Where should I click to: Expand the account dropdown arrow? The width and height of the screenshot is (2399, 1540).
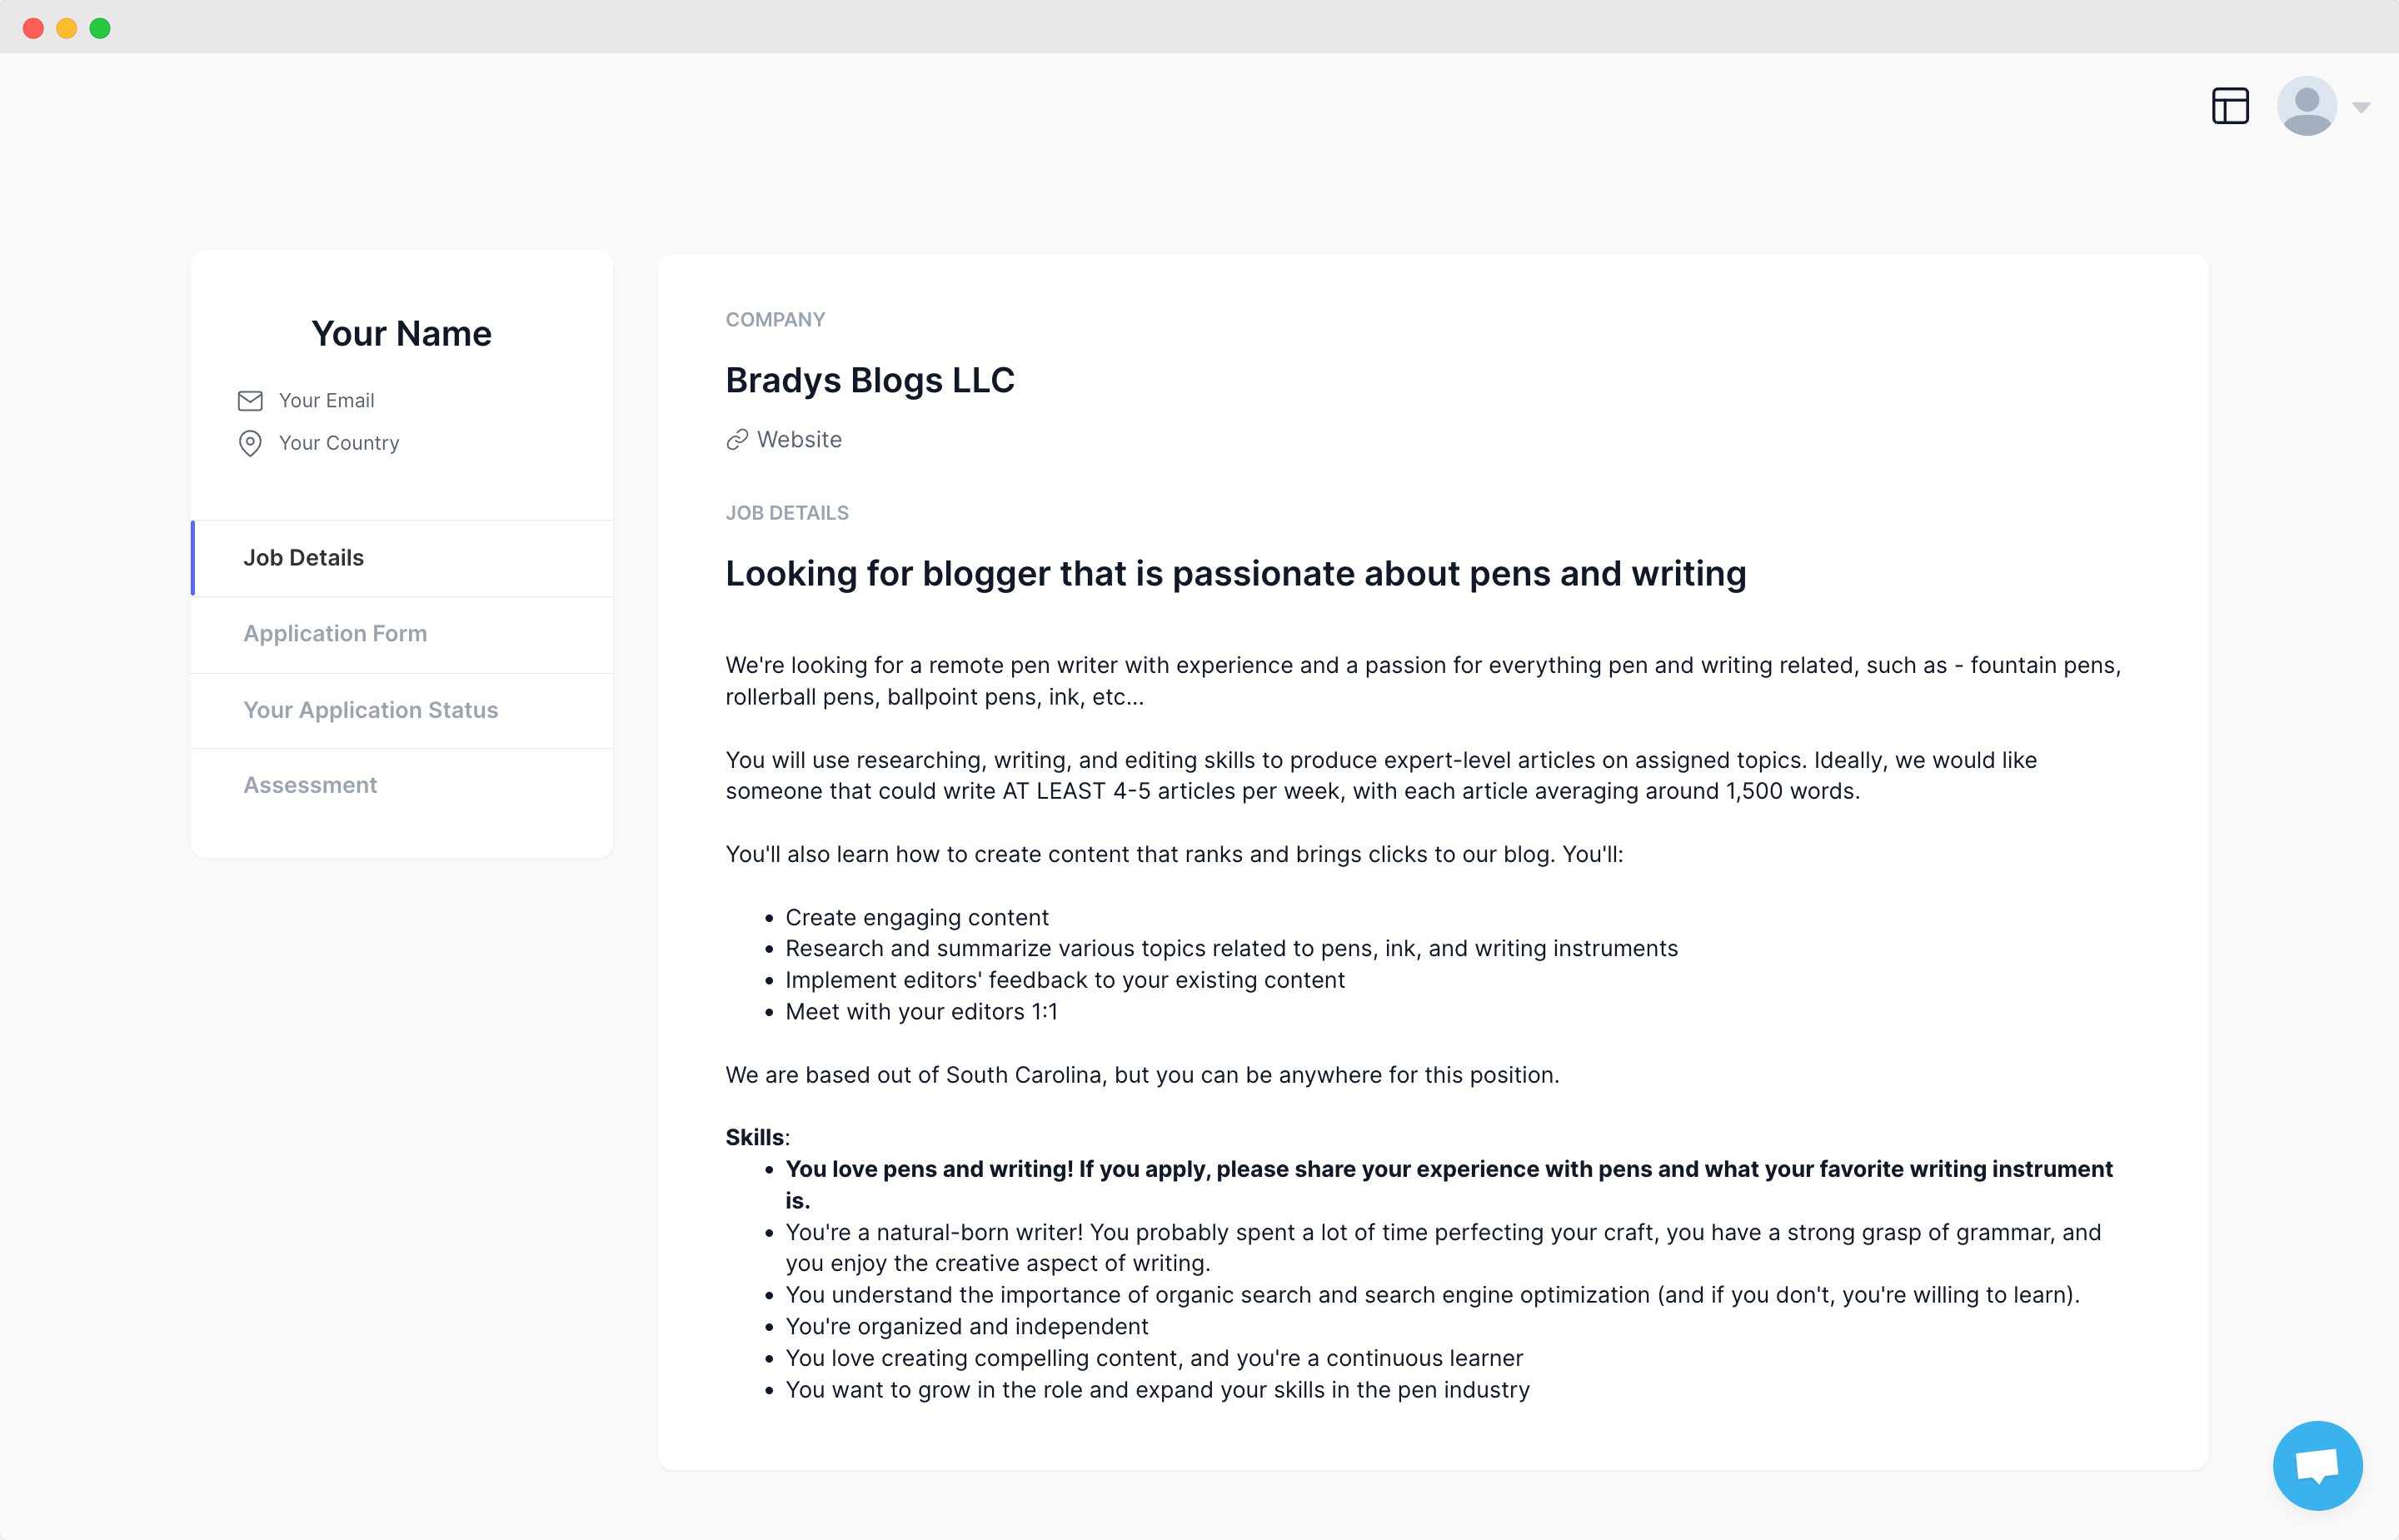pos(2361,107)
